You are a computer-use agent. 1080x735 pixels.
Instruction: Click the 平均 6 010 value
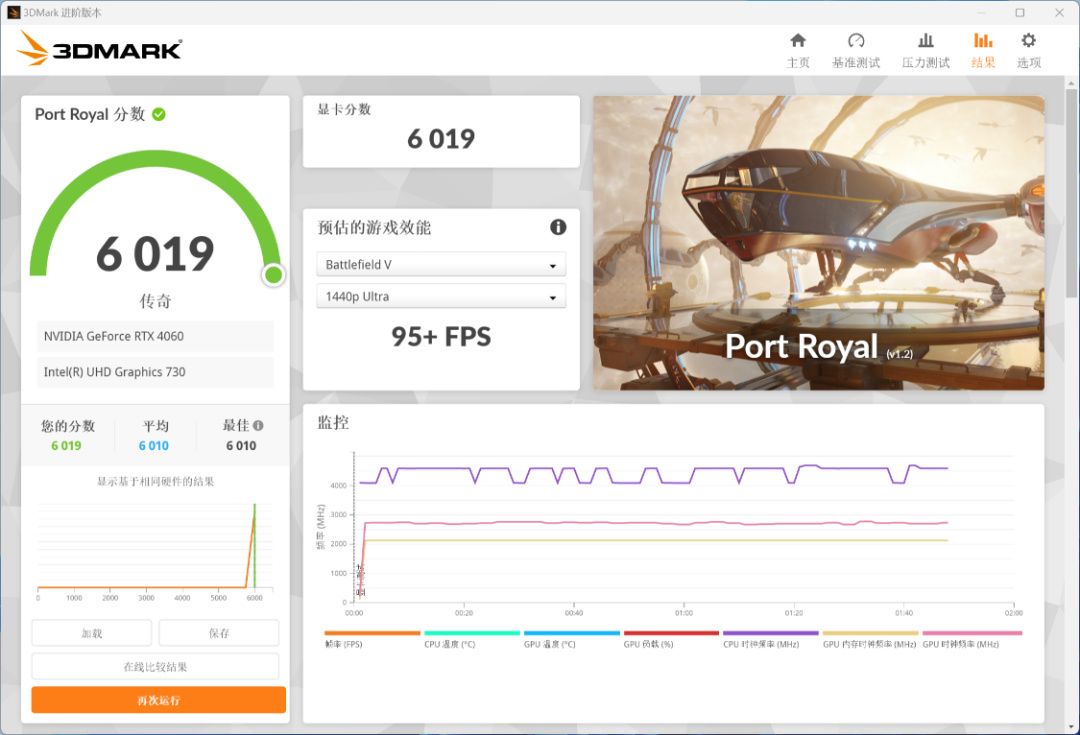154,446
